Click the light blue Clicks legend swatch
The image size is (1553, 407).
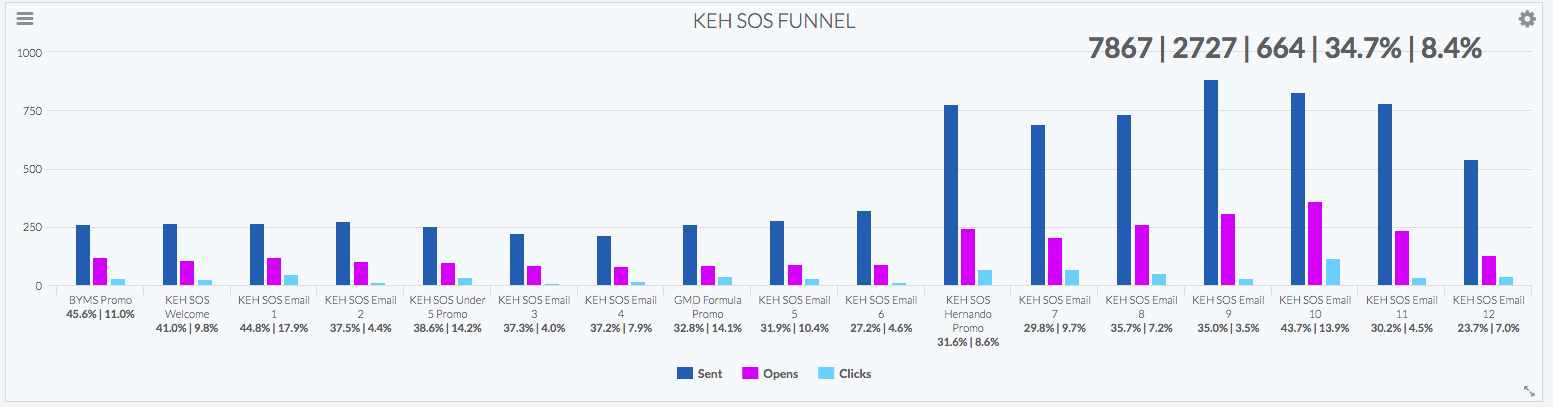(x=826, y=373)
